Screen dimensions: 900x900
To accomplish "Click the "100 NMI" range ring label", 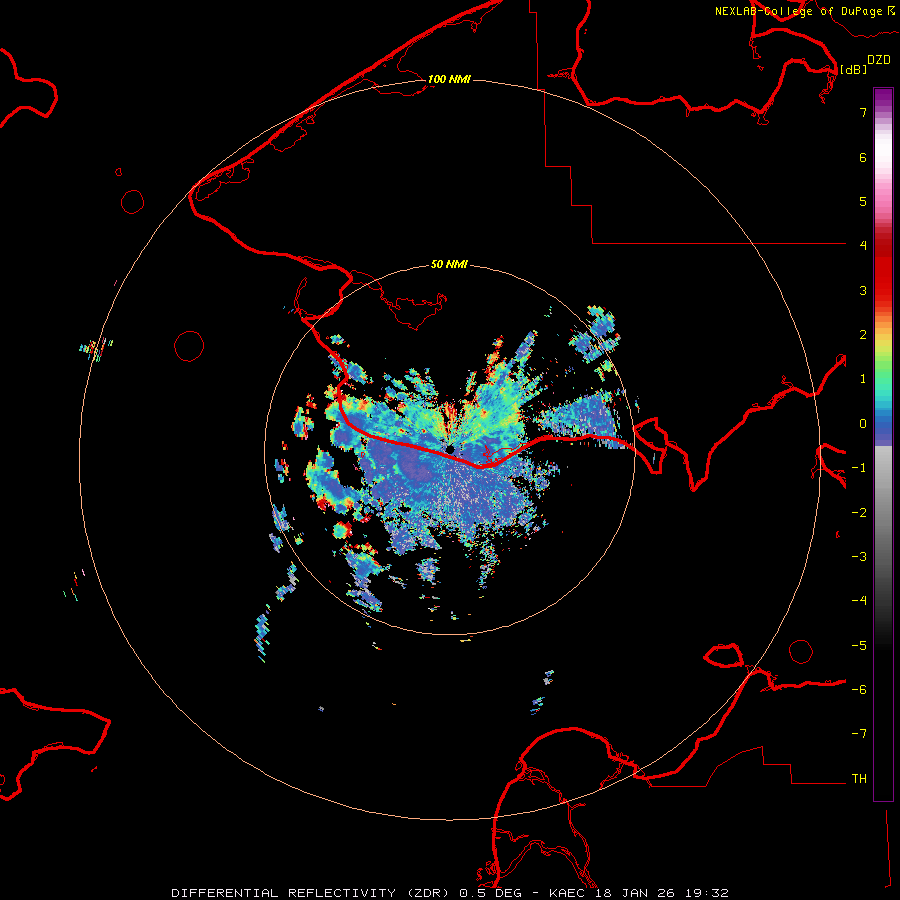I will click(449, 79).
